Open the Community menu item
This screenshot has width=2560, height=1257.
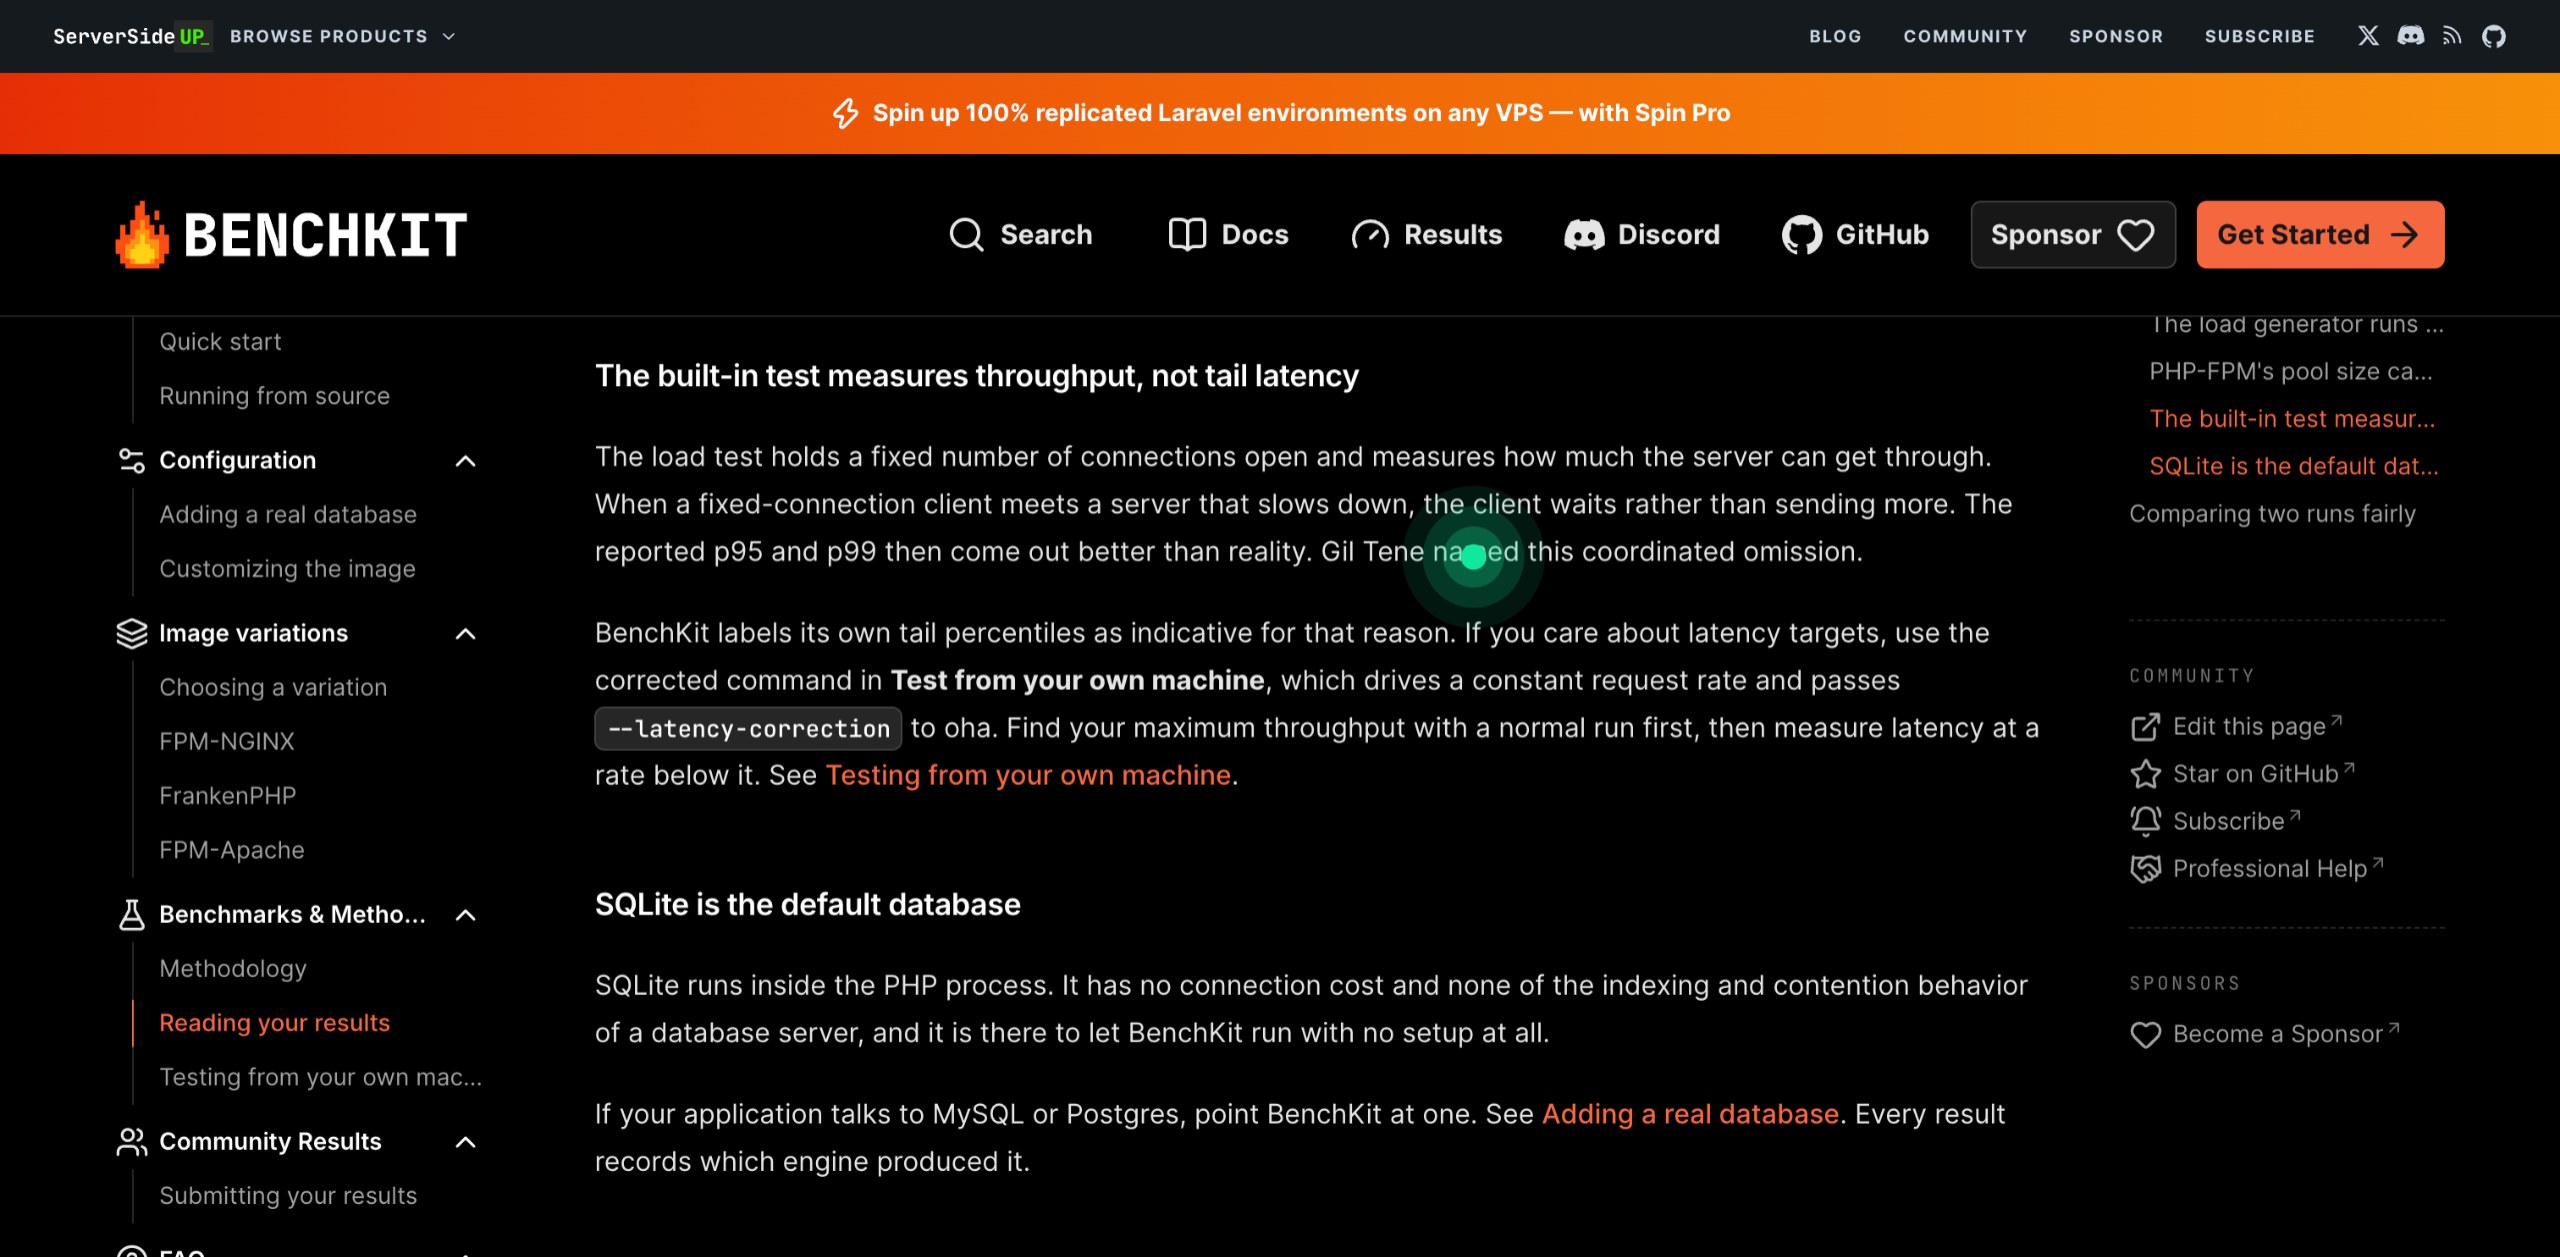click(1965, 36)
